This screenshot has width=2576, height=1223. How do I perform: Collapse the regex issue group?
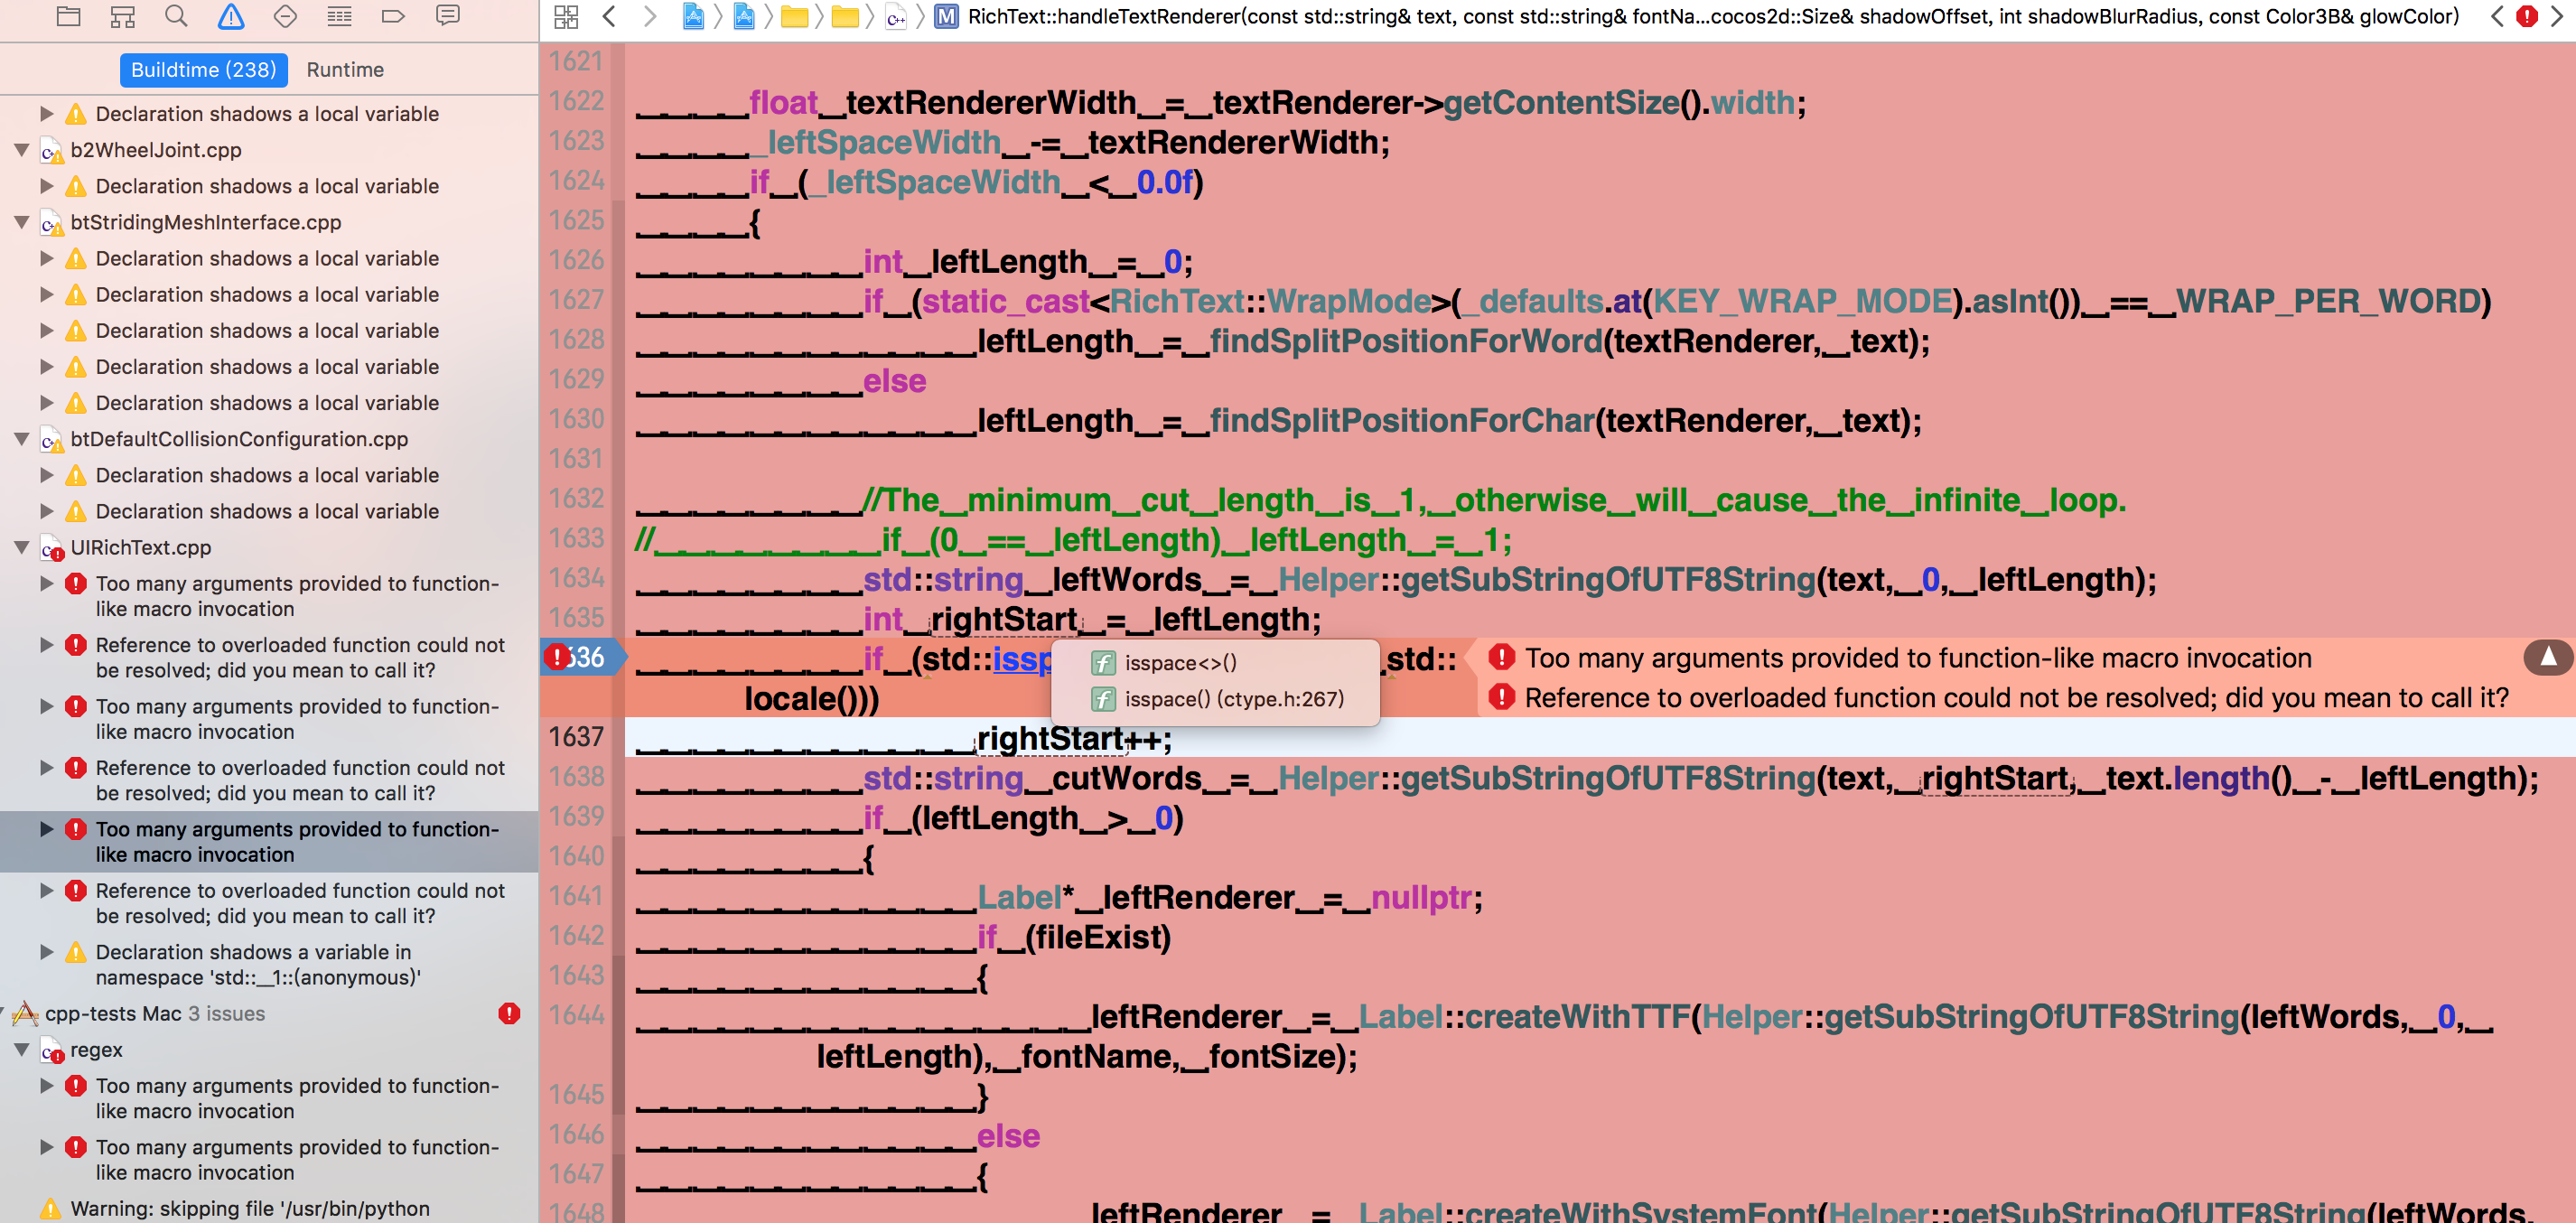pos(21,1050)
